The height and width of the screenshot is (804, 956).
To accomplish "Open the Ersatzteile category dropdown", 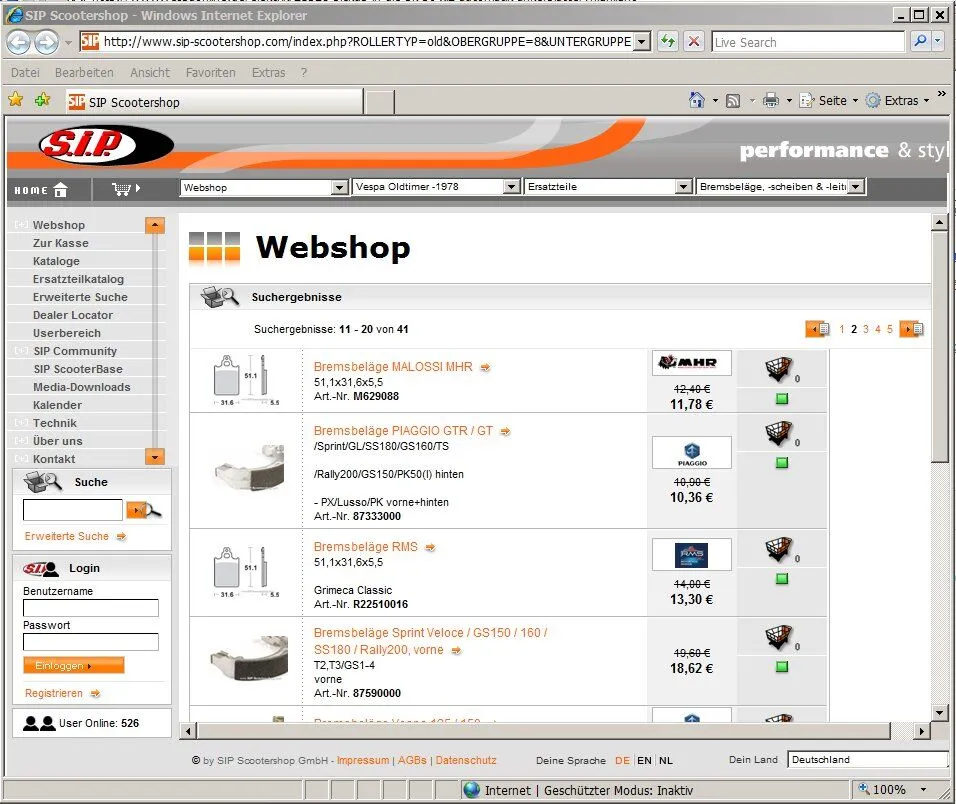I will click(683, 187).
